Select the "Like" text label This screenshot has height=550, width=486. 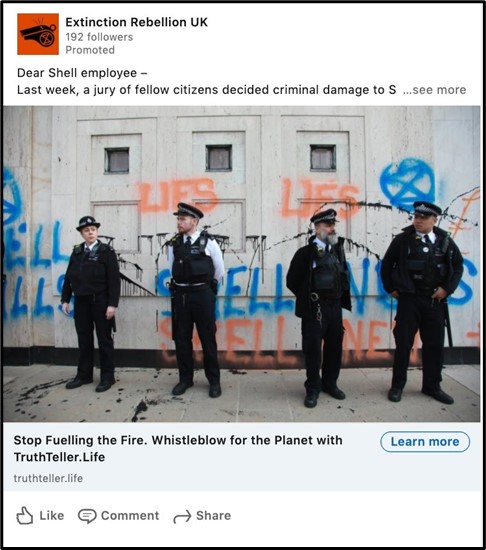pos(52,516)
